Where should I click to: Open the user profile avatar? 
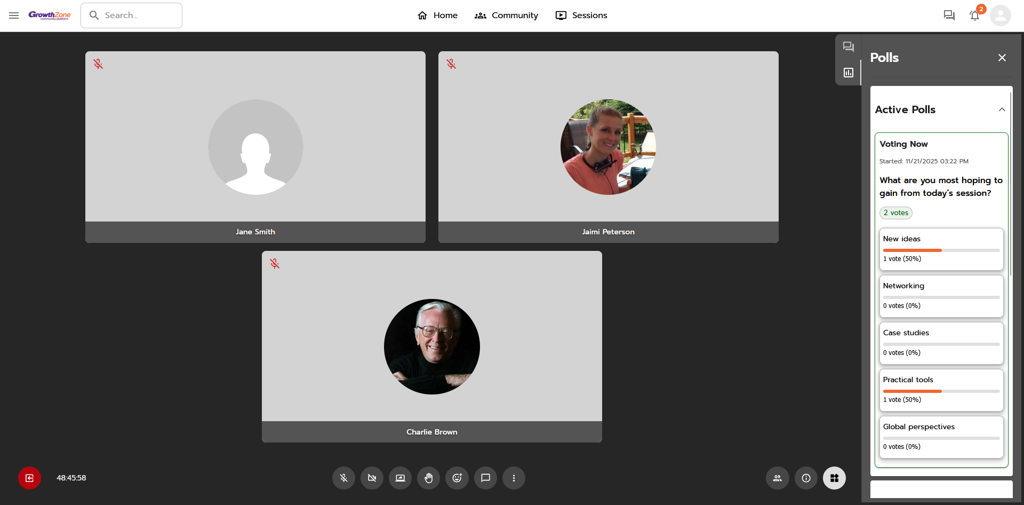1000,16
